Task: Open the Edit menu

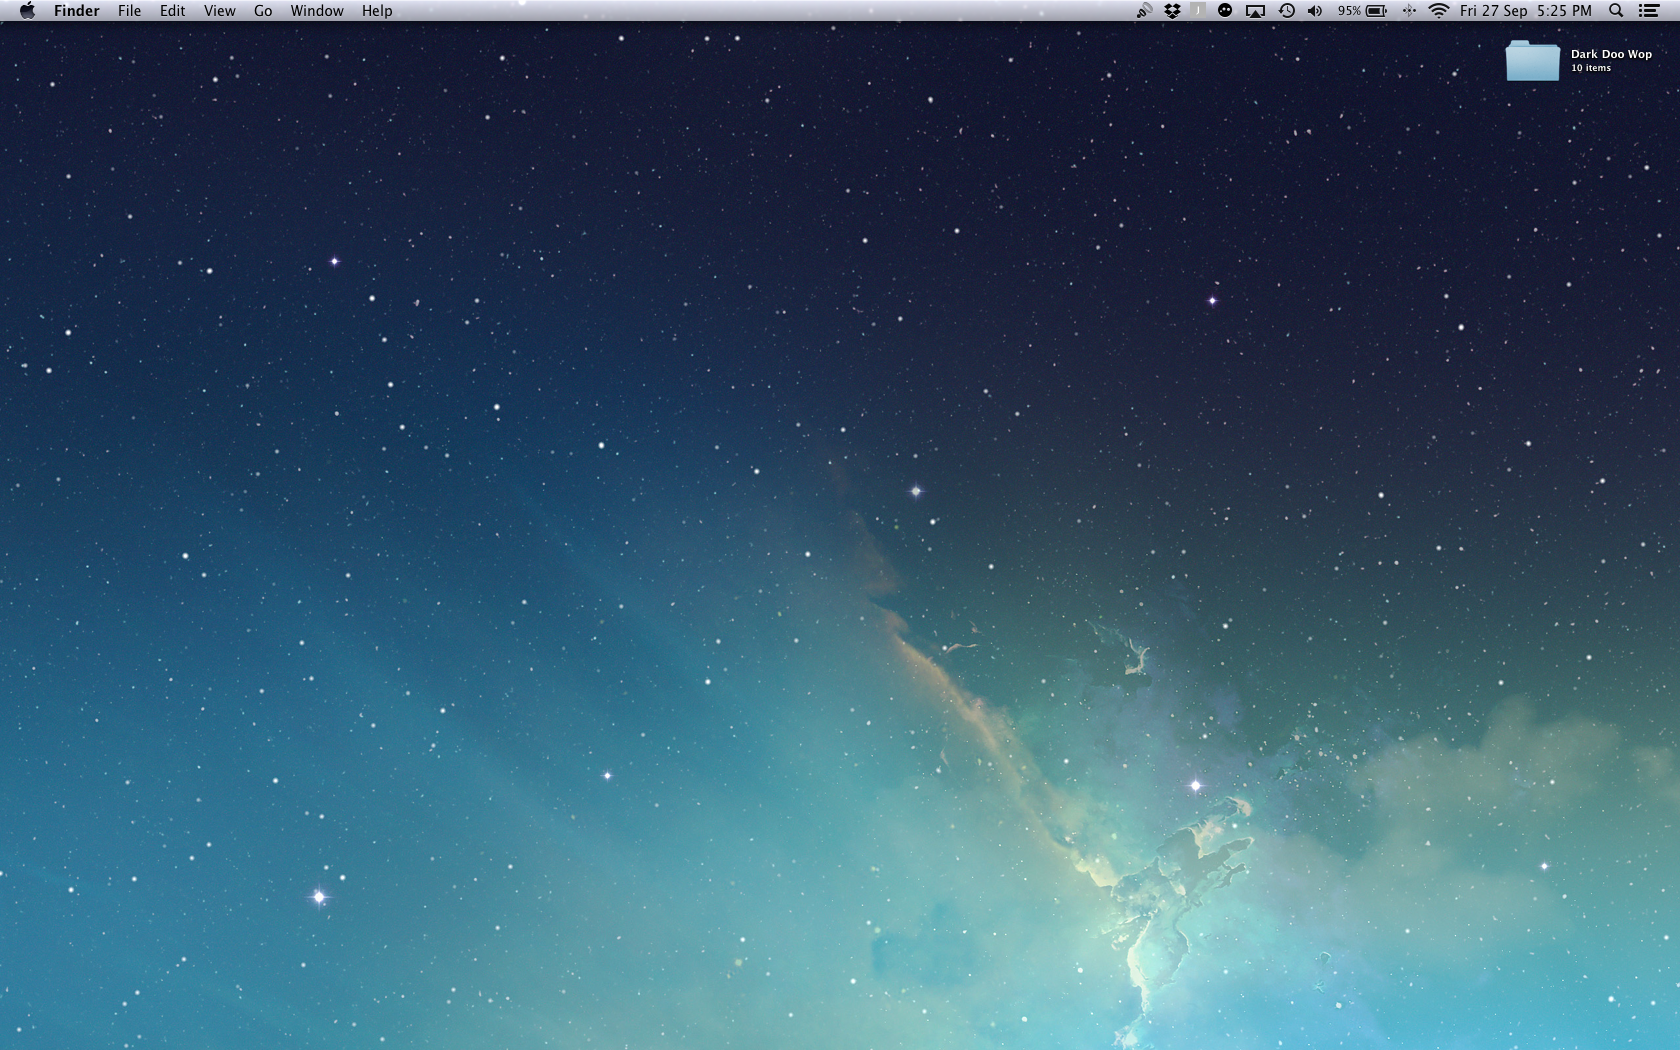Action: point(173,11)
